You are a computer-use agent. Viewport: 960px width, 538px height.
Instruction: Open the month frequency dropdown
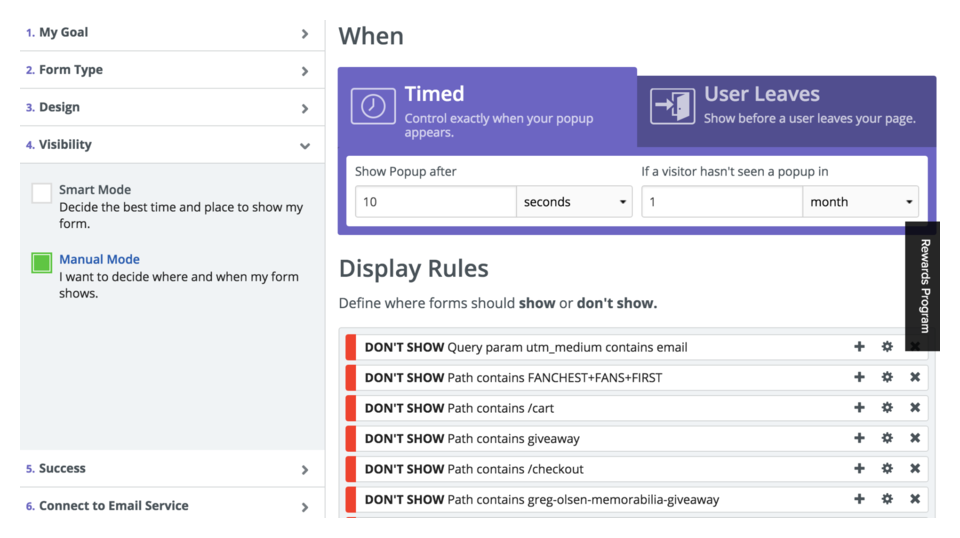point(860,202)
